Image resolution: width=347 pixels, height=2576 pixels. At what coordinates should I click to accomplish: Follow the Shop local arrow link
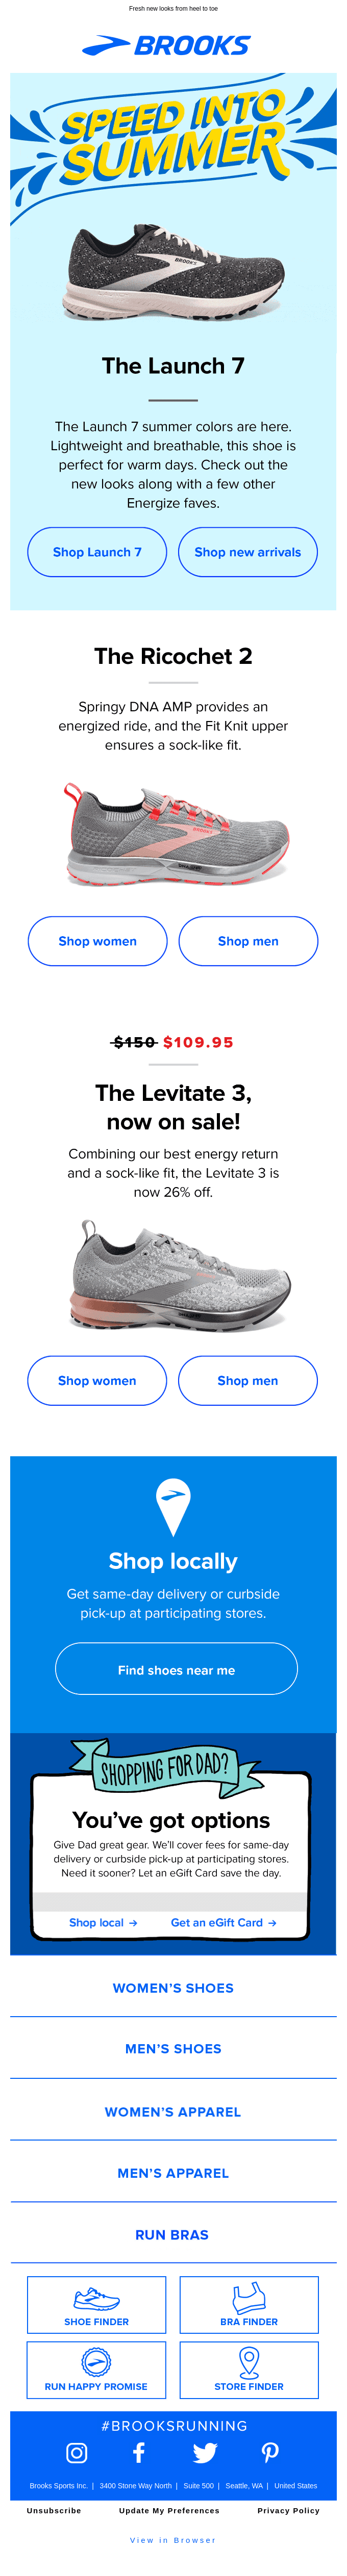pyautogui.click(x=103, y=1923)
